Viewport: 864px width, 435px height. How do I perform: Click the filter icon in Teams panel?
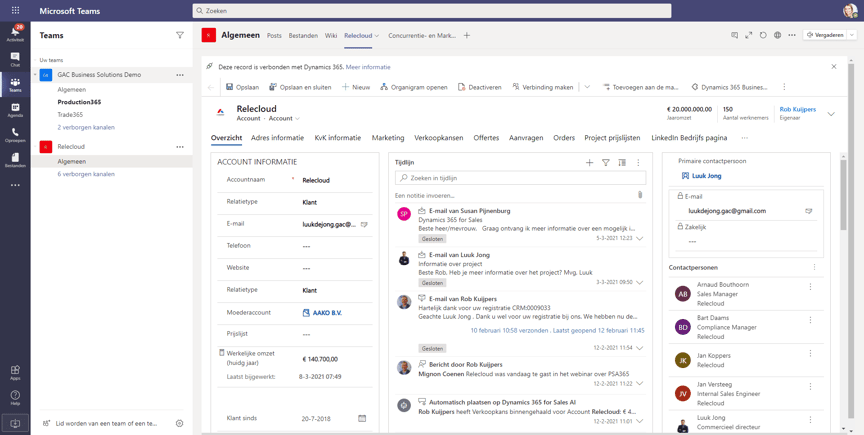coord(180,35)
